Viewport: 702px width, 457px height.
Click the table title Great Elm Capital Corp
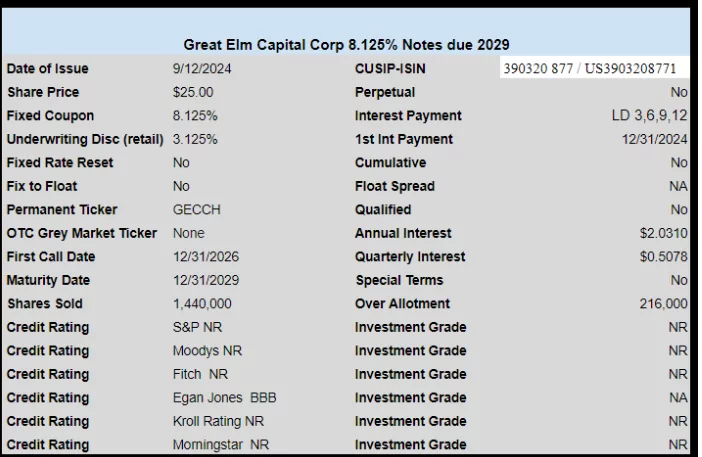pos(346,45)
